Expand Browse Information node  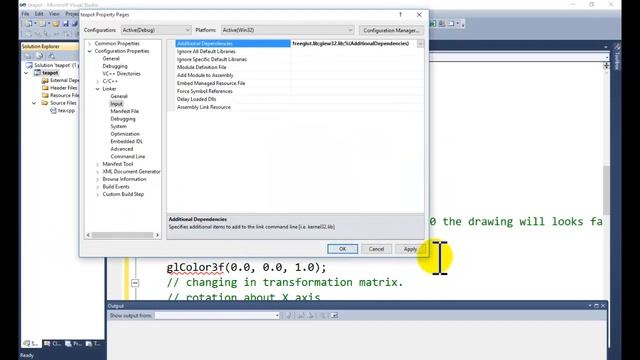tap(98, 179)
